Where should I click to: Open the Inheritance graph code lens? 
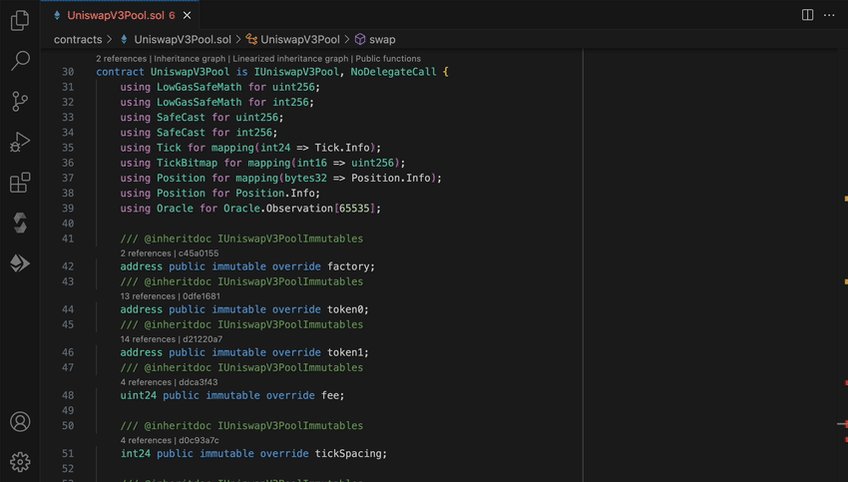click(x=189, y=58)
